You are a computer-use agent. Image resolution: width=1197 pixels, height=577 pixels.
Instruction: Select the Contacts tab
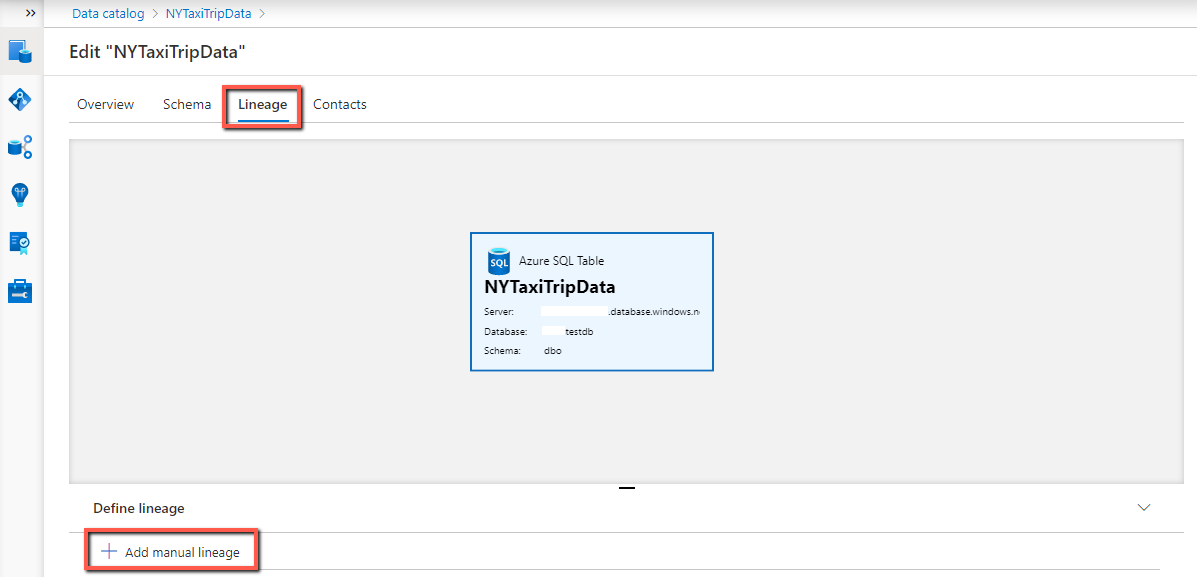pyautogui.click(x=339, y=104)
